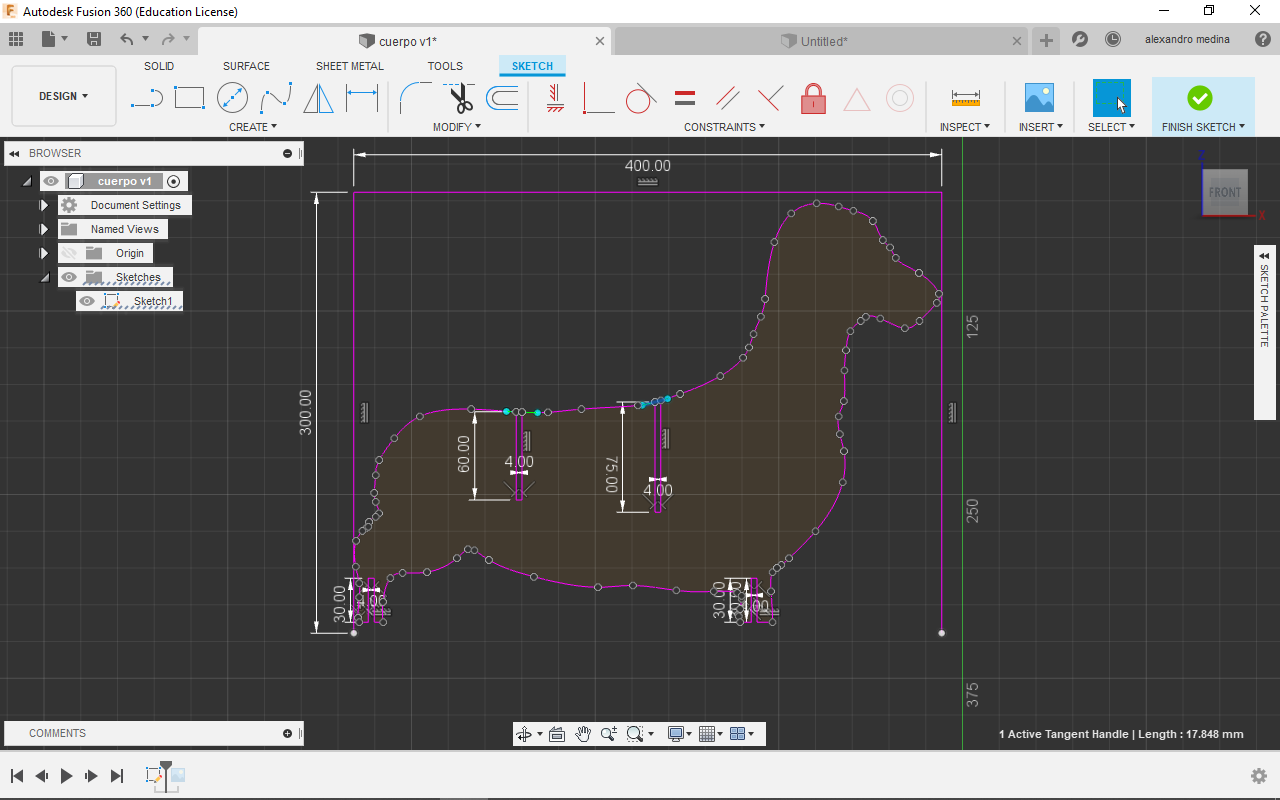This screenshot has height=800, width=1280.
Task: Open the CONSTRAINTS dropdown menu
Action: pyautogui.click(x=724, y=127)
